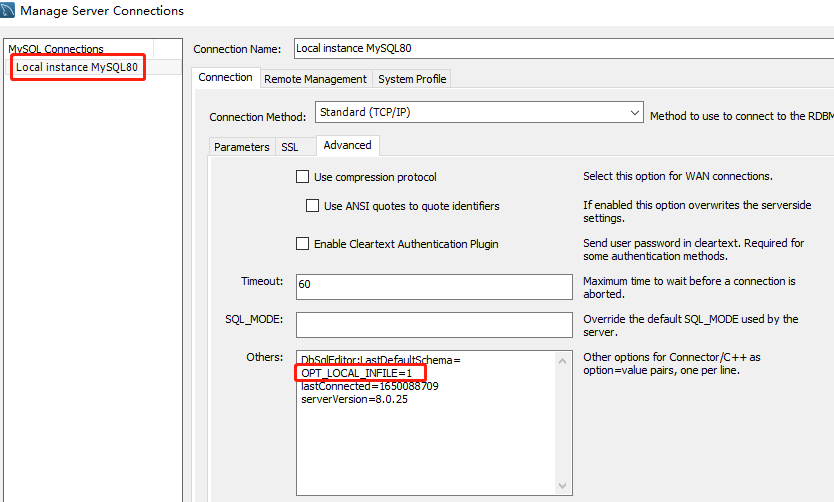Click 'Send user password in cleartext' description

click(x=693, y=249)
